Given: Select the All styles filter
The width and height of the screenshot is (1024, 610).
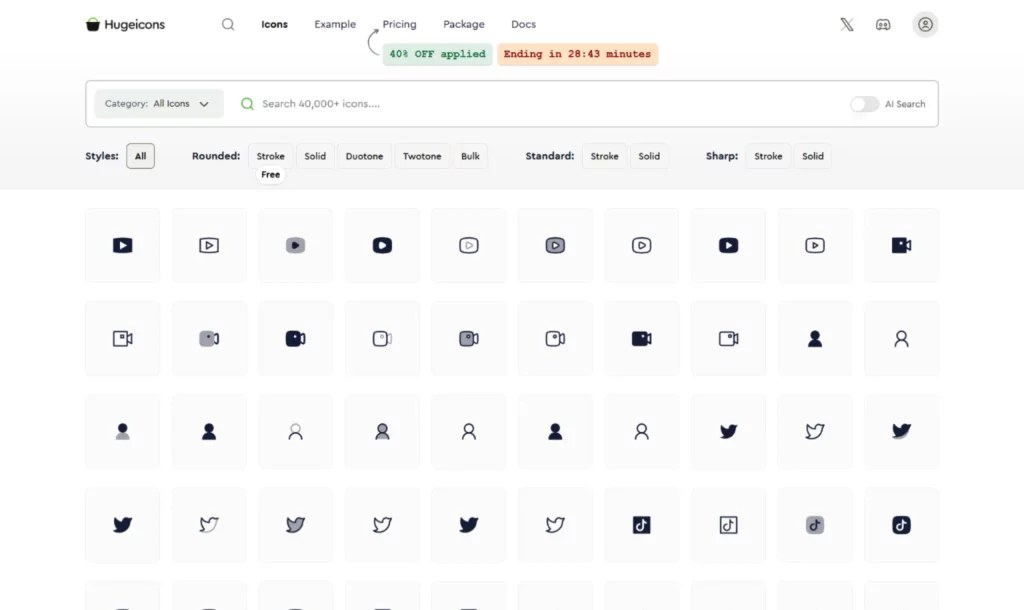Looking at the screenshot, I should pos(140,156).
